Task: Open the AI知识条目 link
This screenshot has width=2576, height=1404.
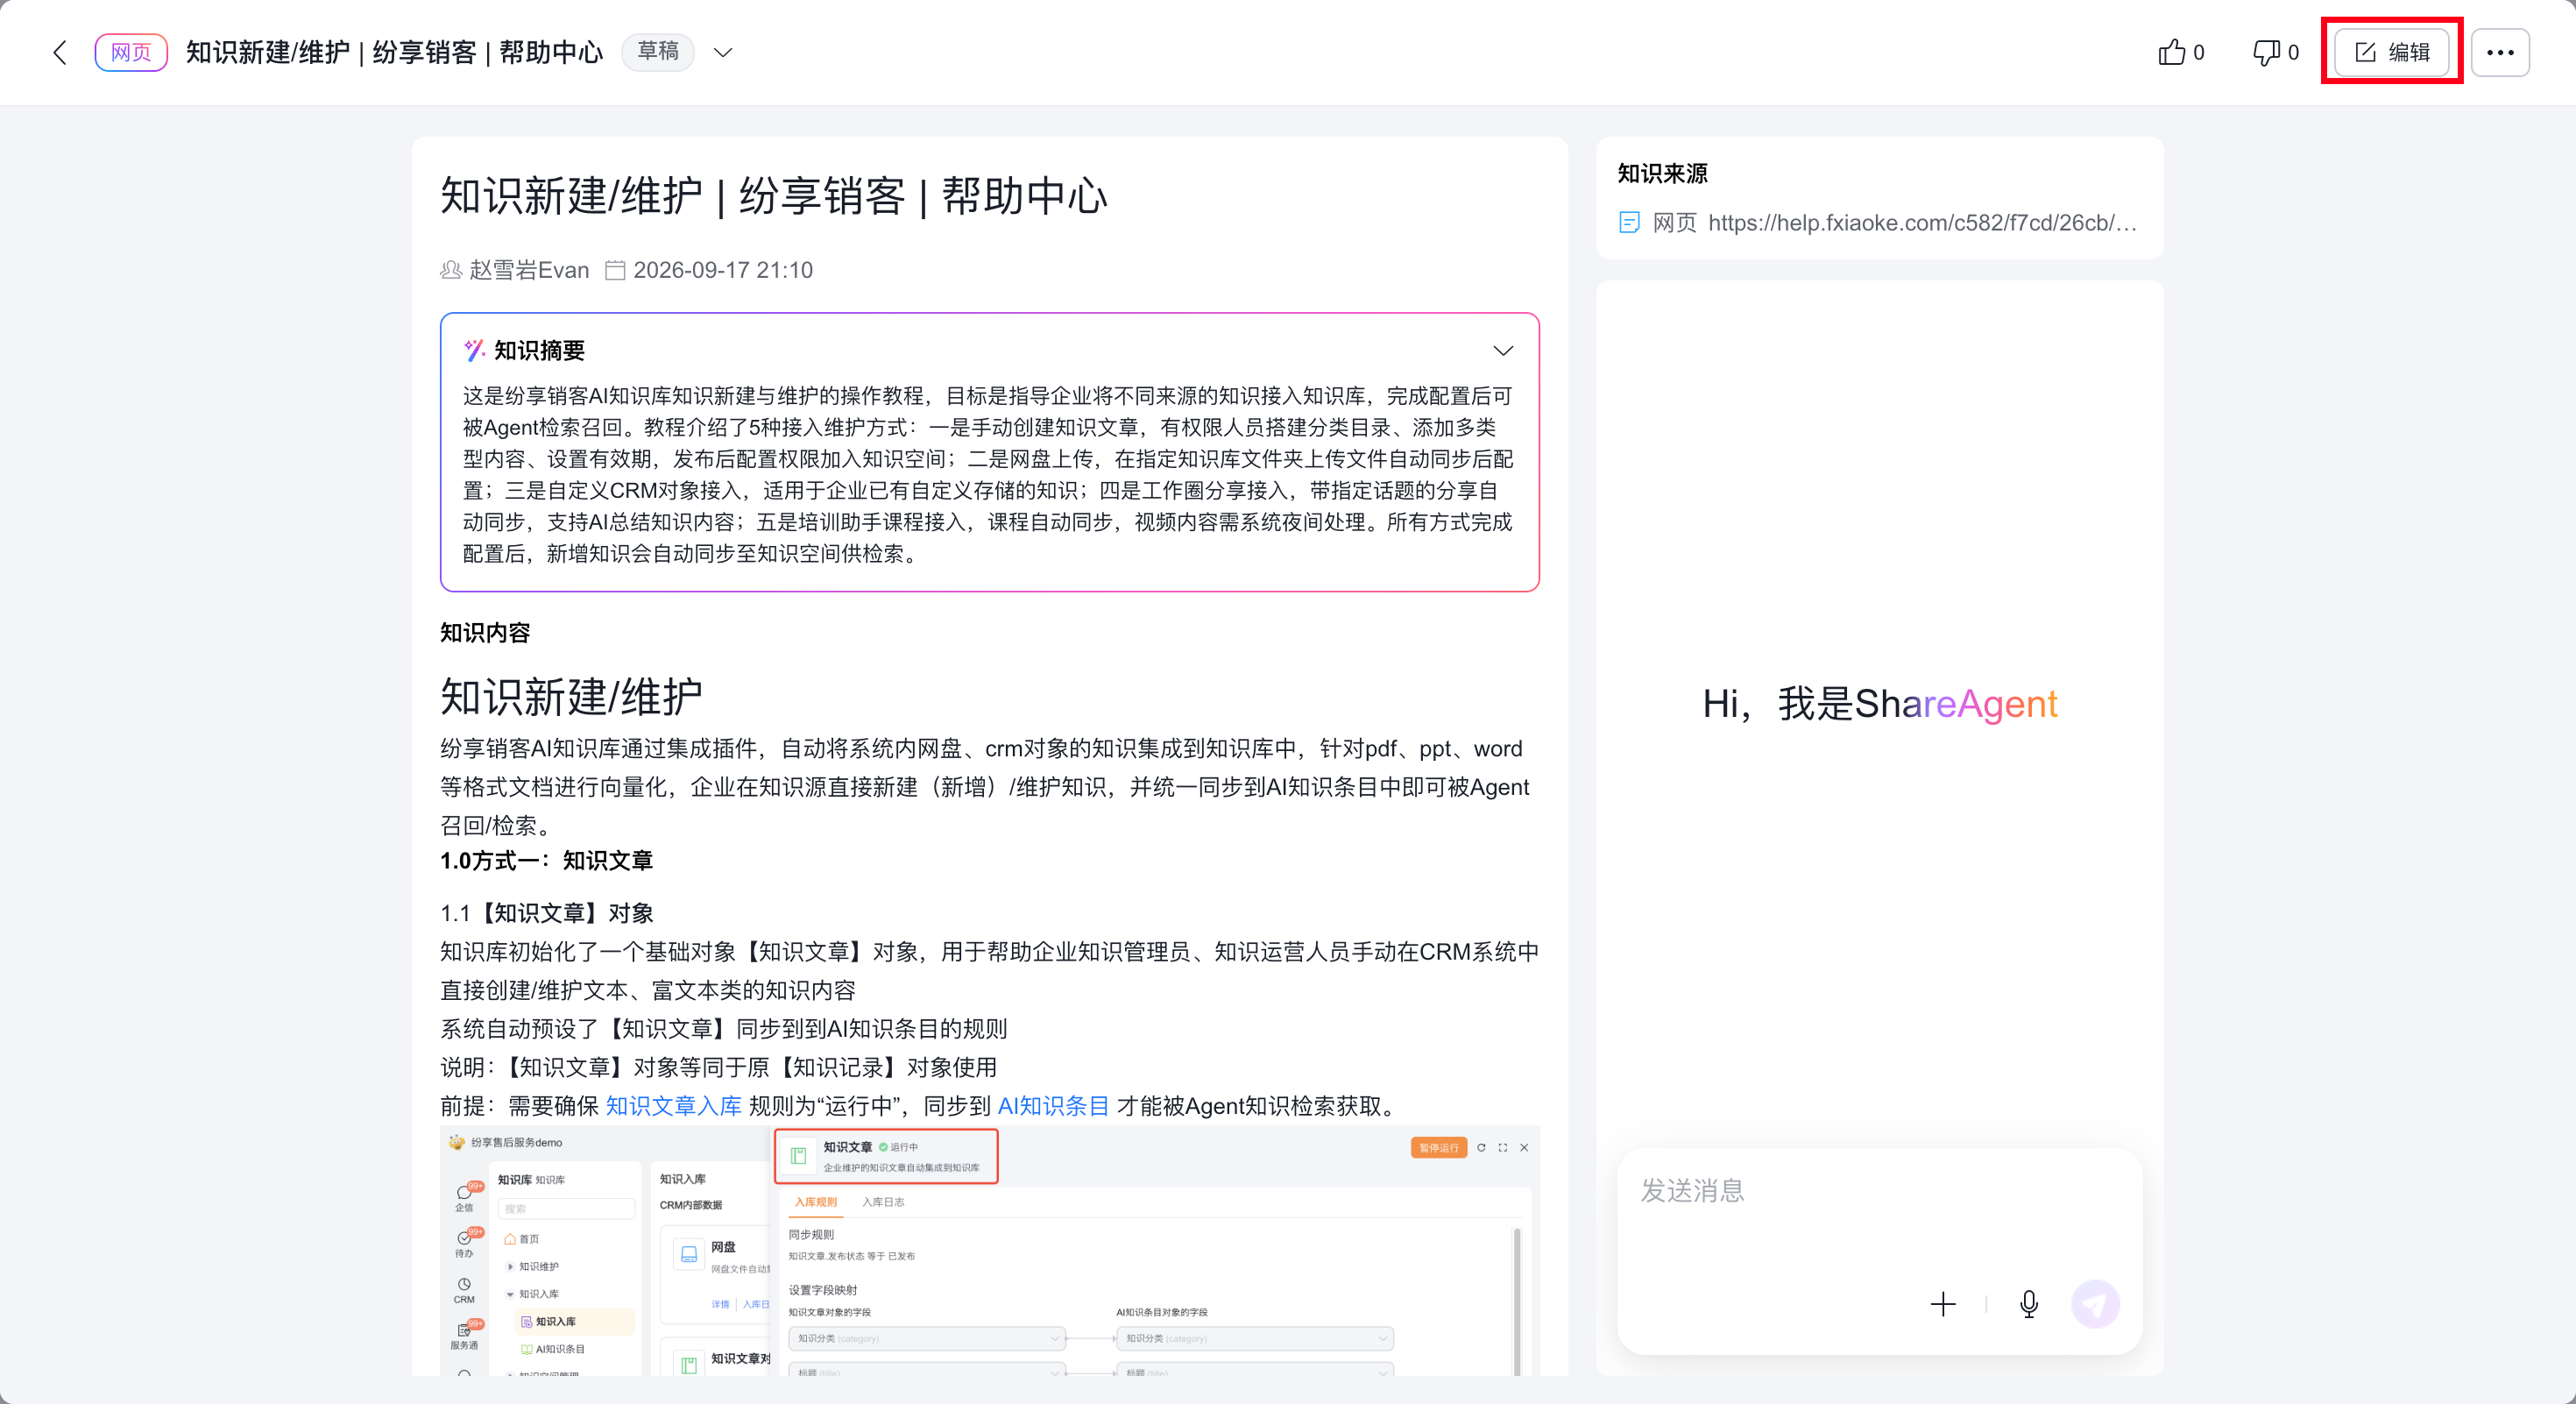Action: click(1053, 1106)
